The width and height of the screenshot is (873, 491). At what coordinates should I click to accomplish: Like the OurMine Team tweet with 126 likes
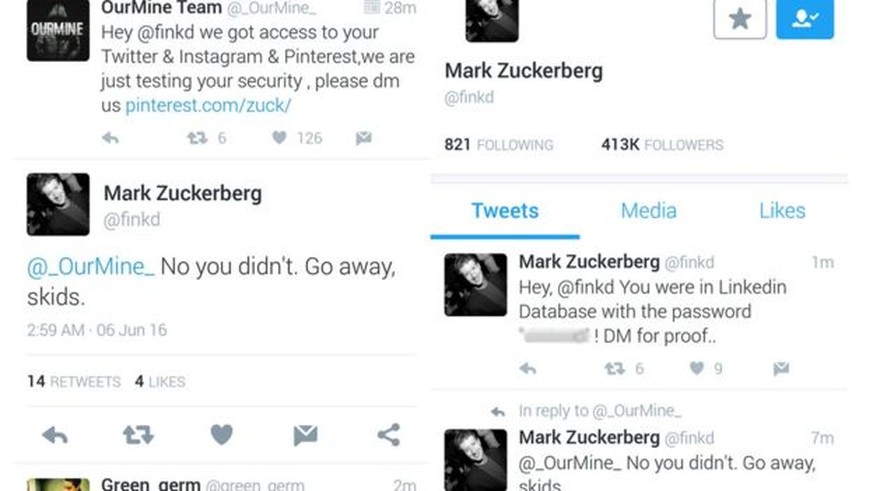pos(280,138)
